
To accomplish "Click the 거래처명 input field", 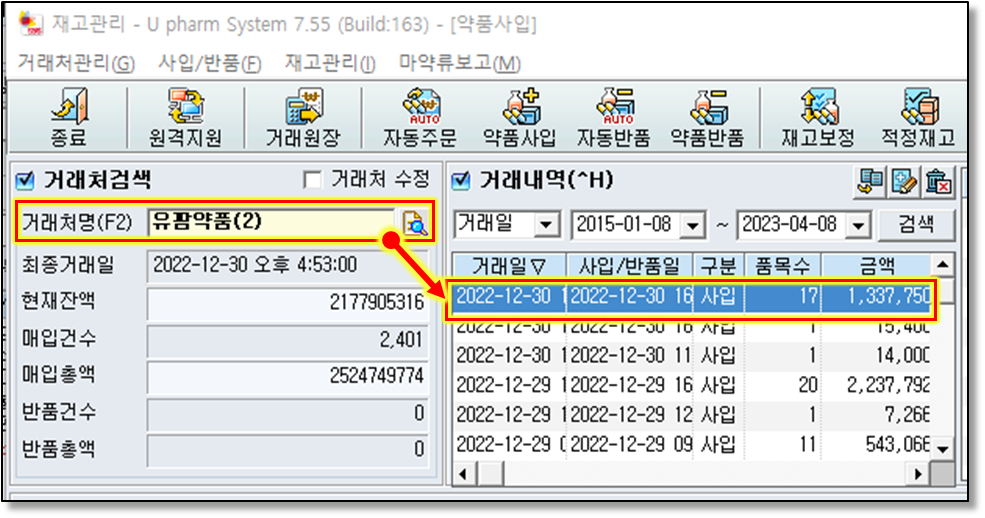I will click(270, 222).
